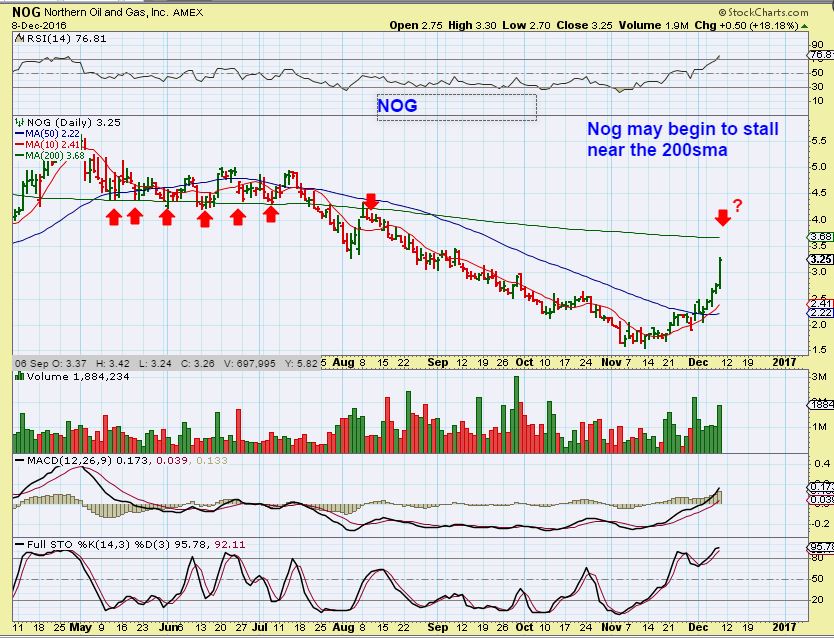Click the volume bars icon before Volume label
Image resolution: width=834 pixels, height=638 pixels.
[x=20, y=376]
